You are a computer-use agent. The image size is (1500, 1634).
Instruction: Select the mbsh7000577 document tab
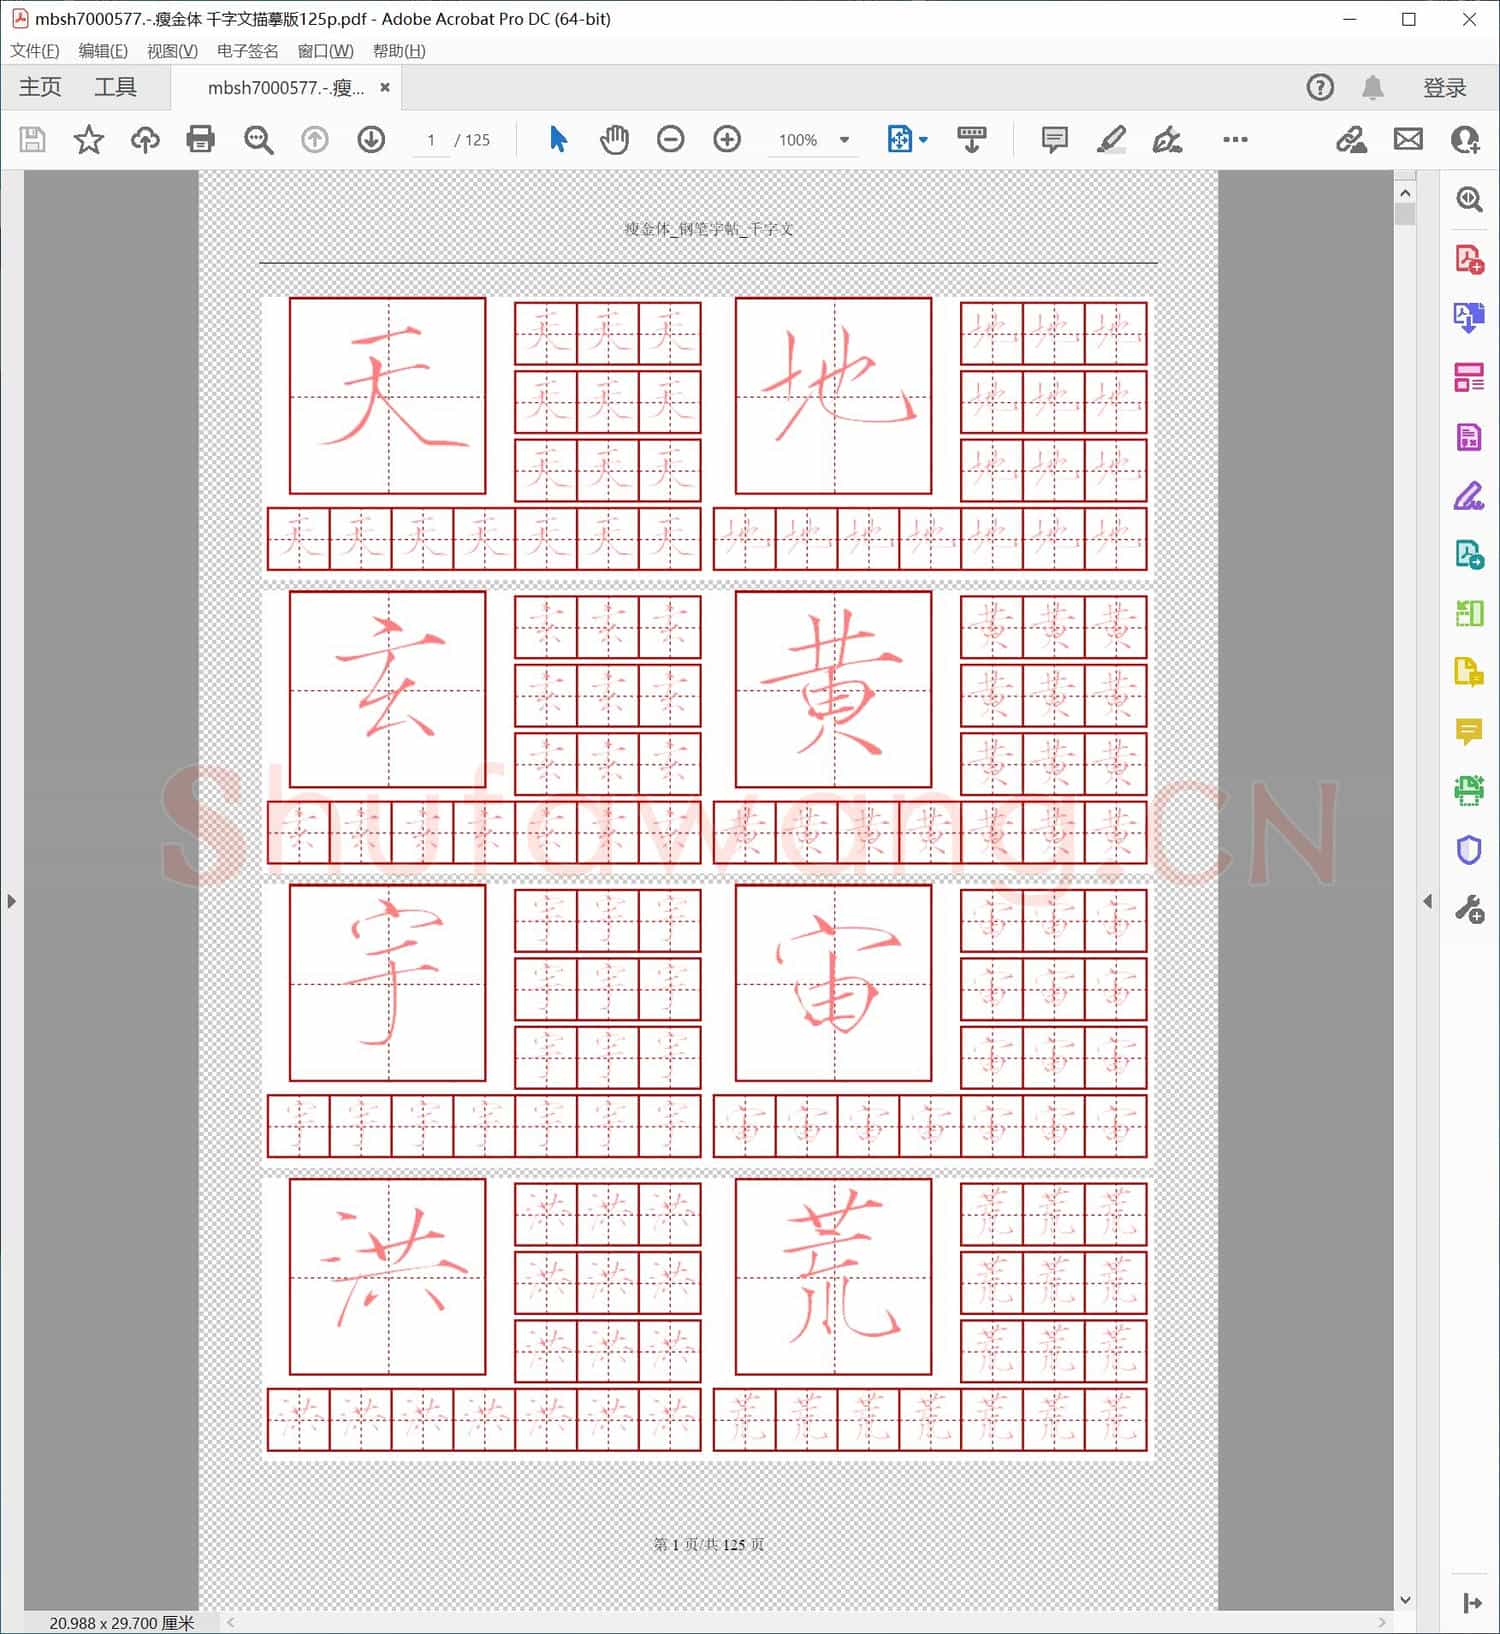[285, 88]
